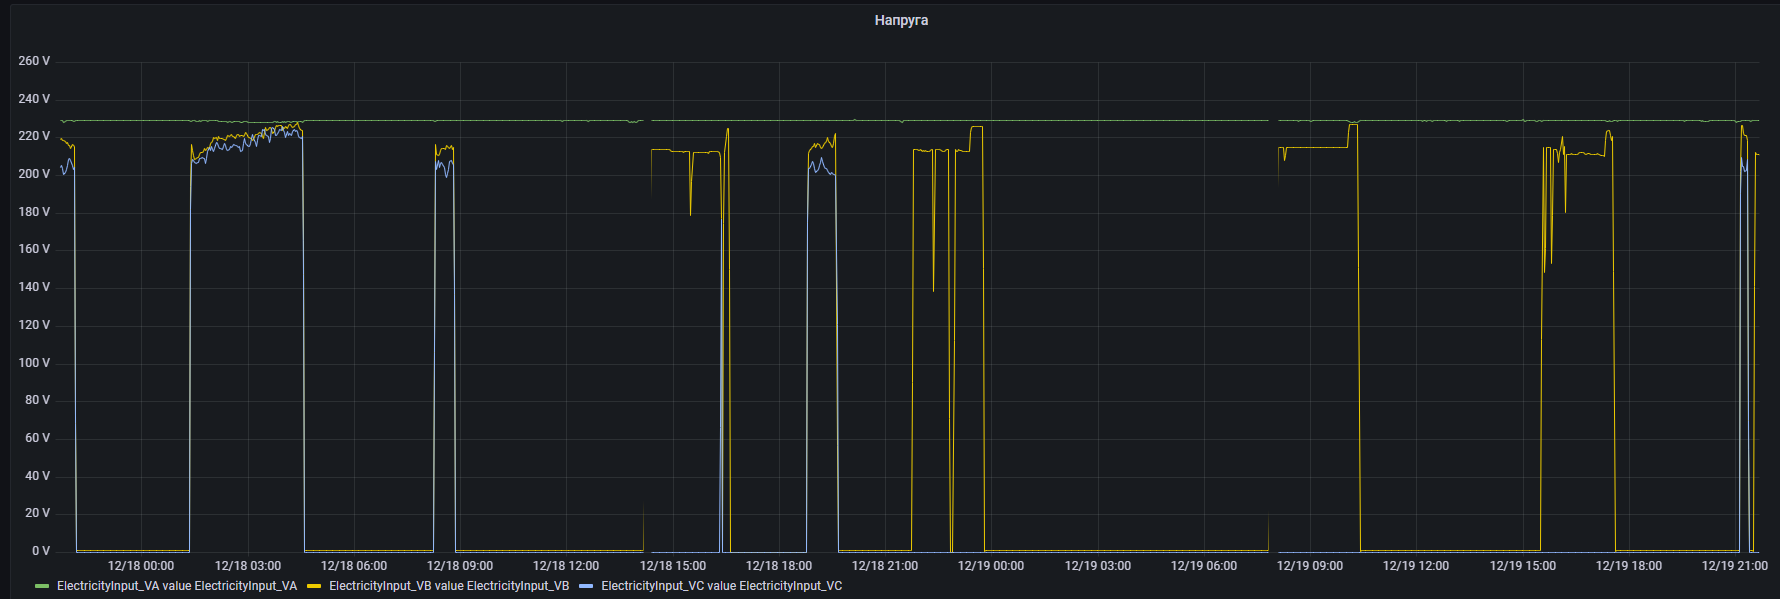Open the Напруга panel title menu

901,20
